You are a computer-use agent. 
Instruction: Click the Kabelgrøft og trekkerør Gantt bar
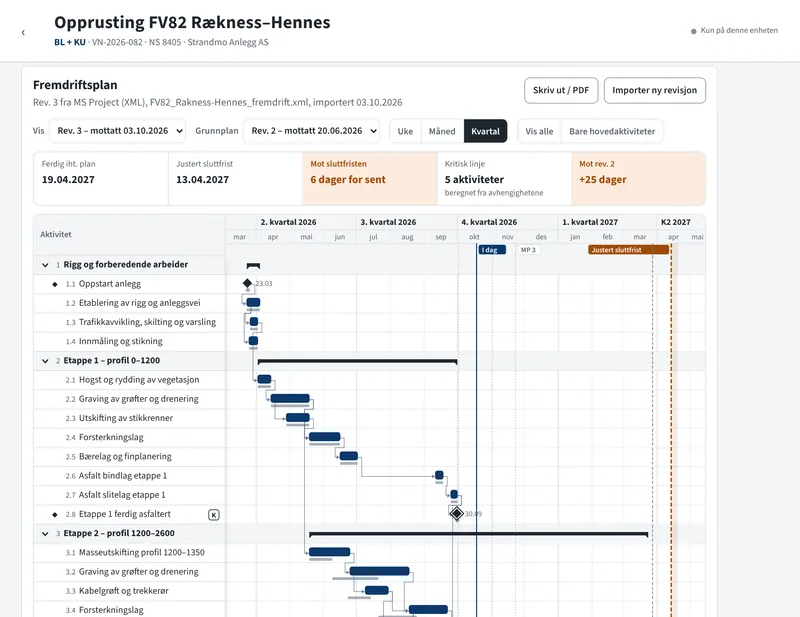(377, 590)
